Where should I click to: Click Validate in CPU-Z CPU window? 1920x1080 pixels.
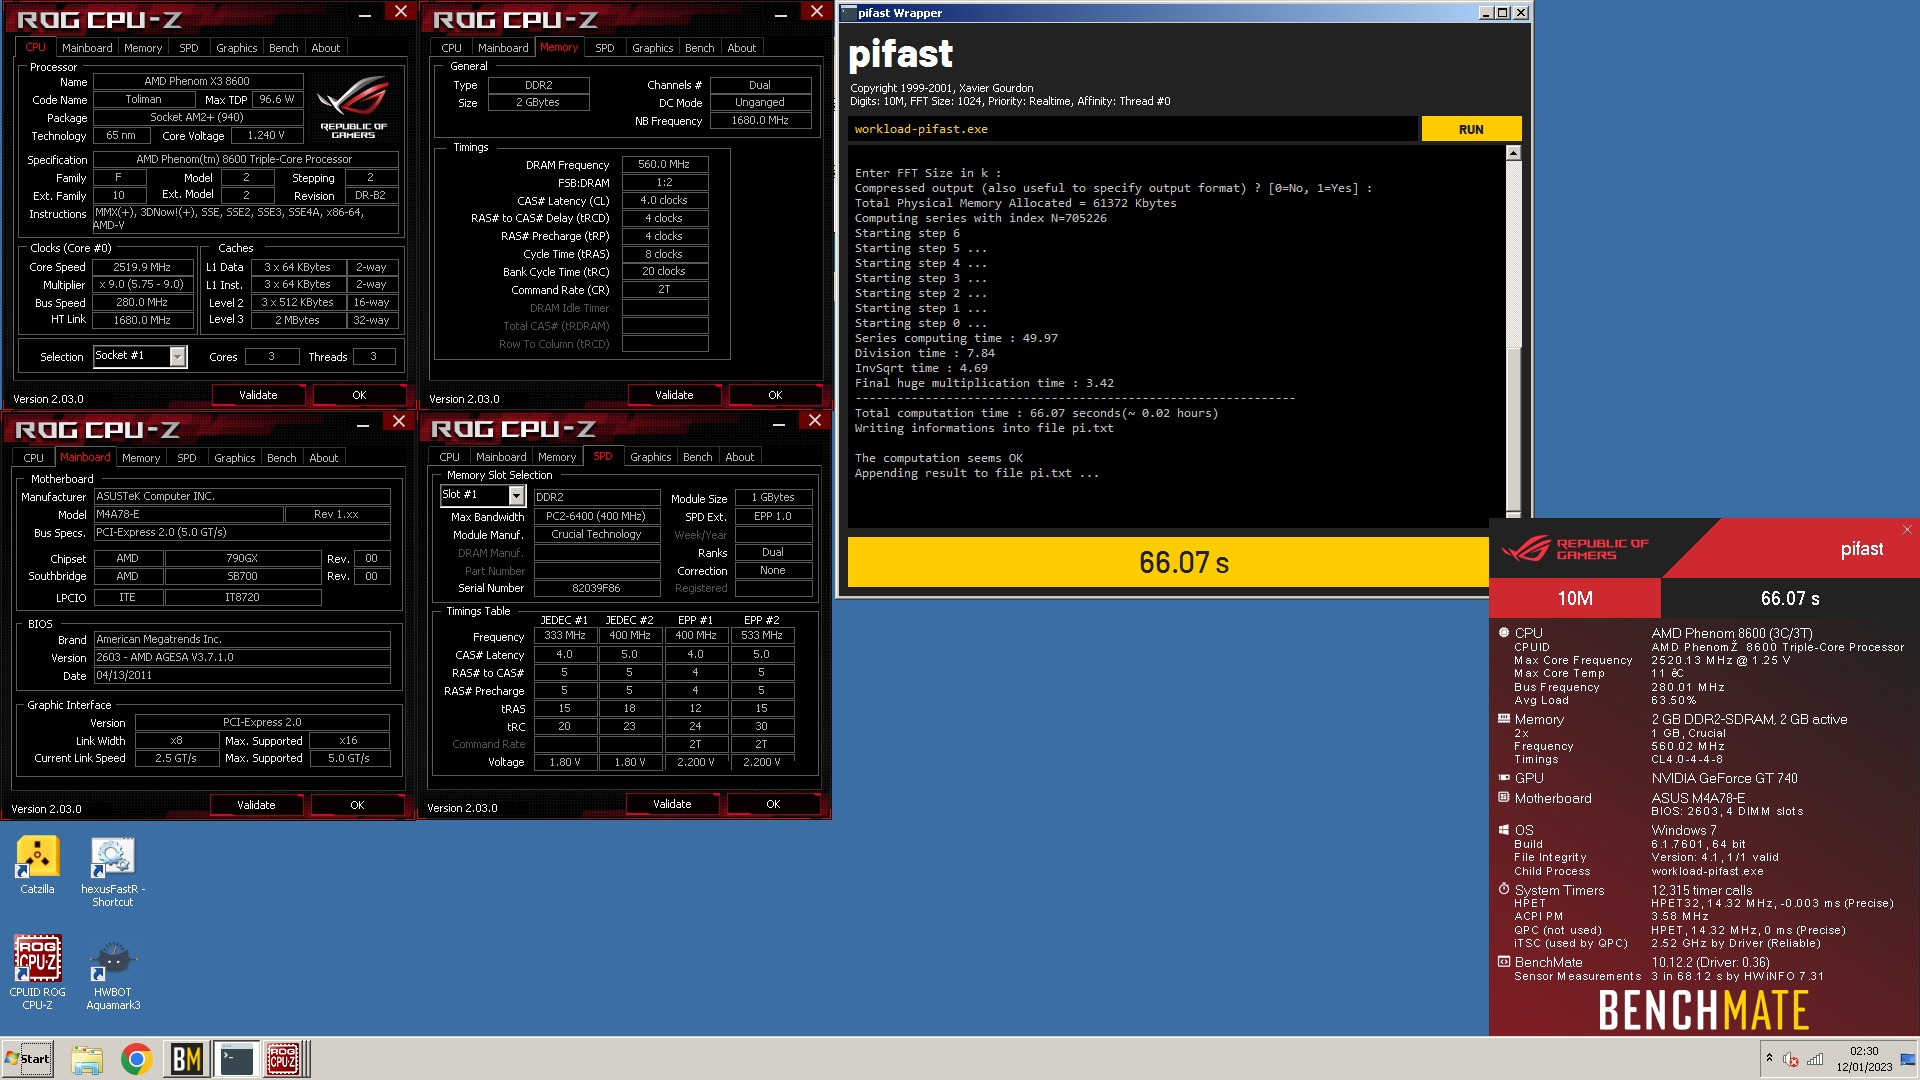[258, 395]
